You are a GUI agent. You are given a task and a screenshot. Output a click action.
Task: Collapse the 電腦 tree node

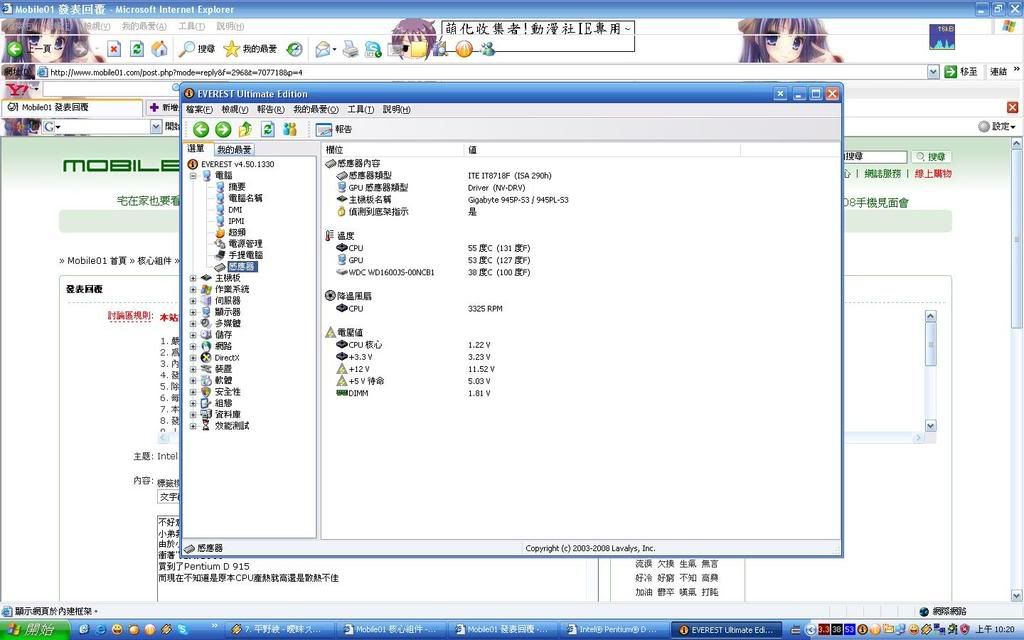[193, 176]
